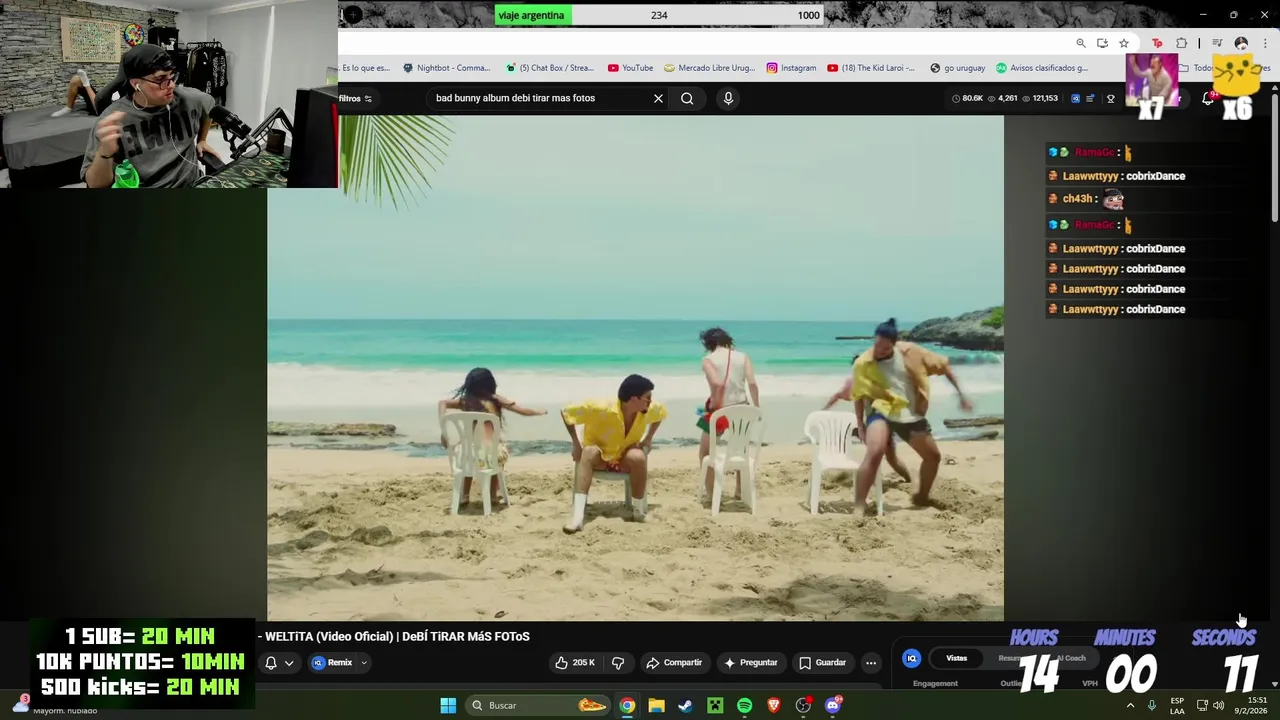The width and height of the screenshot is (1280, 720).
Task: Expand the notification bell dropdown arrow
Action: (x=289, y=662)
